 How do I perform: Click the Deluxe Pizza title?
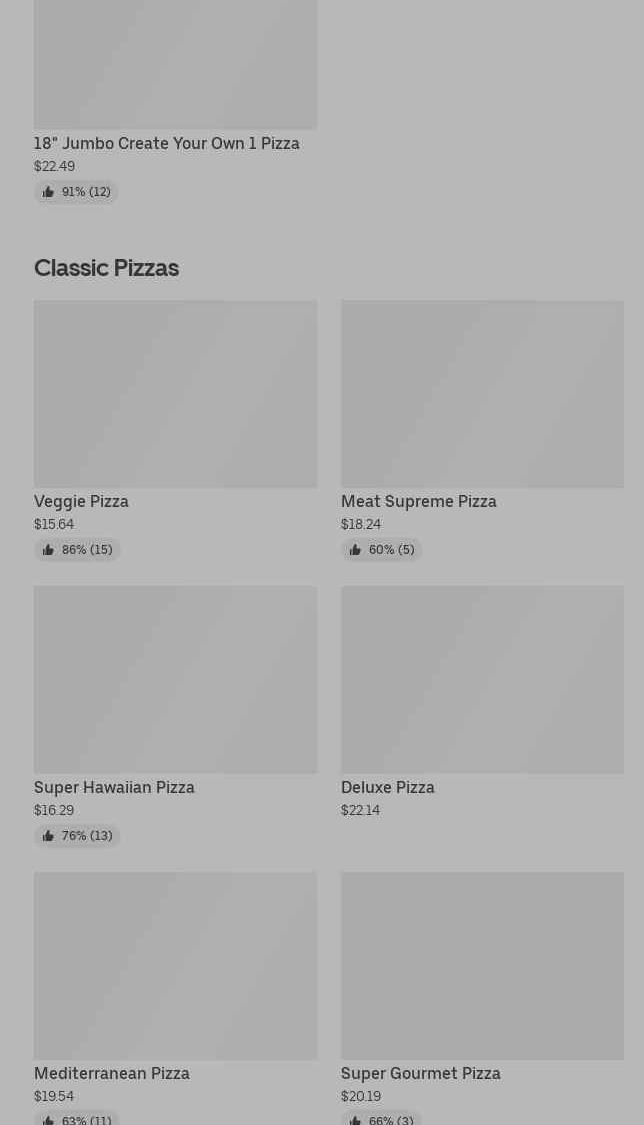[x=387, y=787]
